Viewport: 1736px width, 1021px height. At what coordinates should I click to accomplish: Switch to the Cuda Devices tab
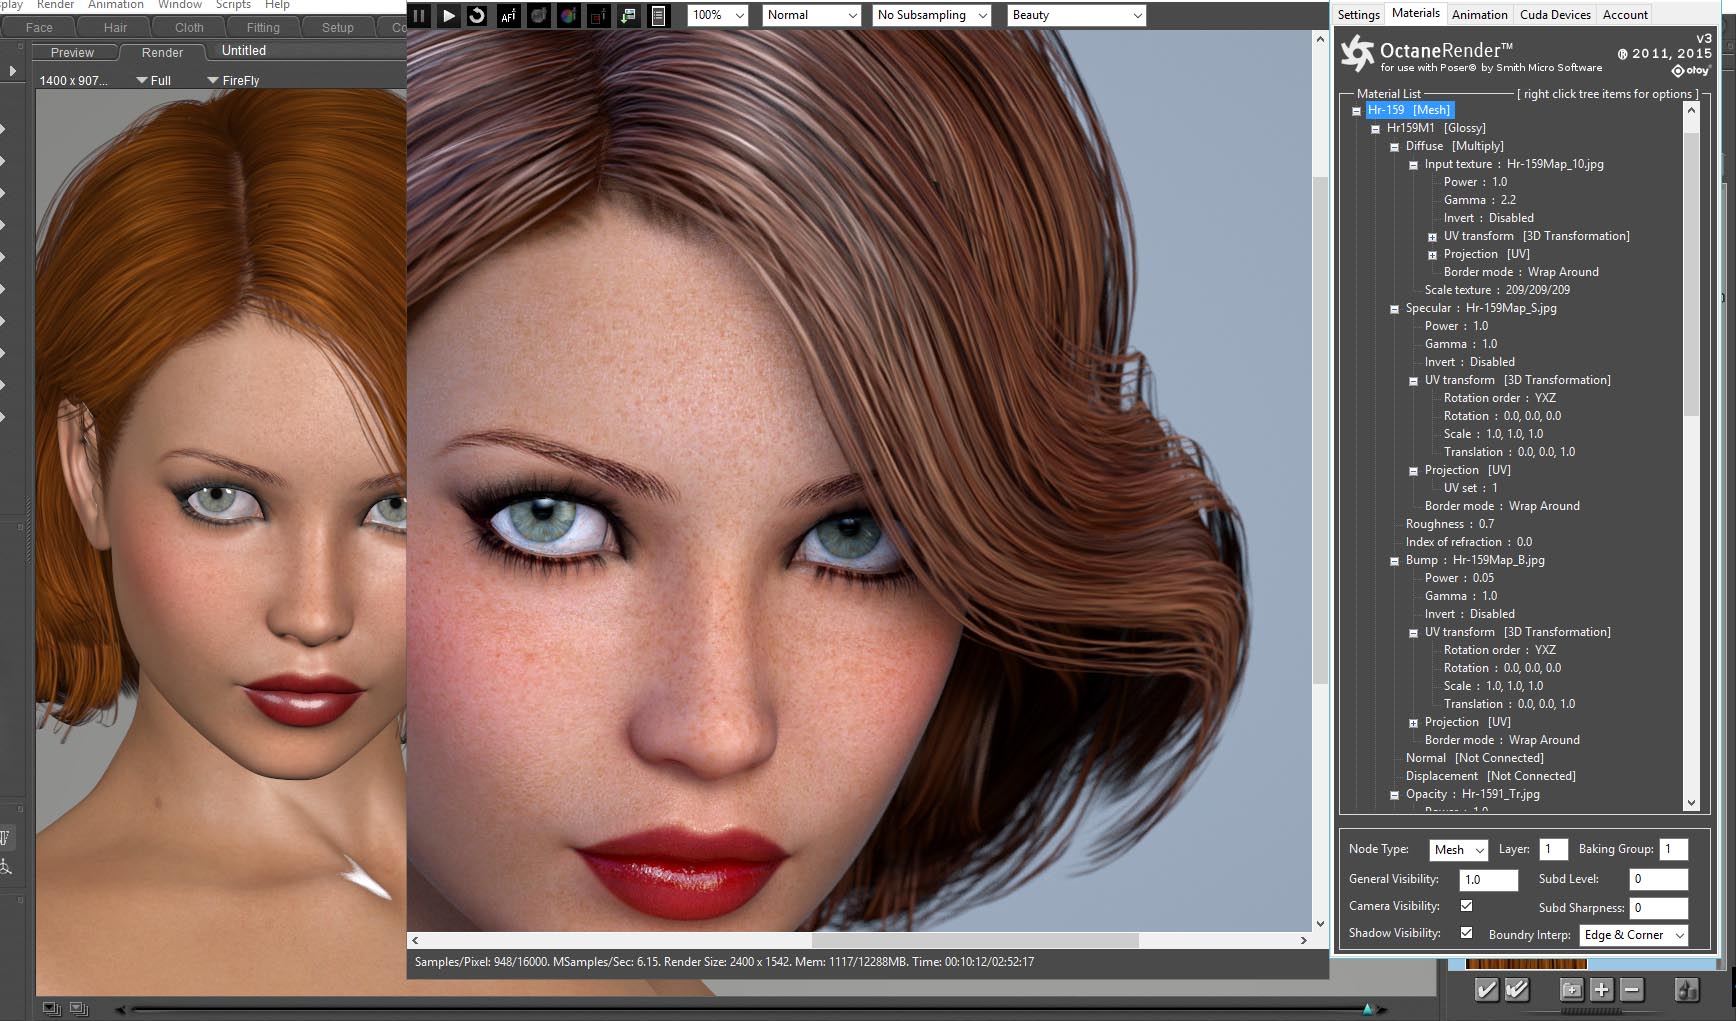1555,14
